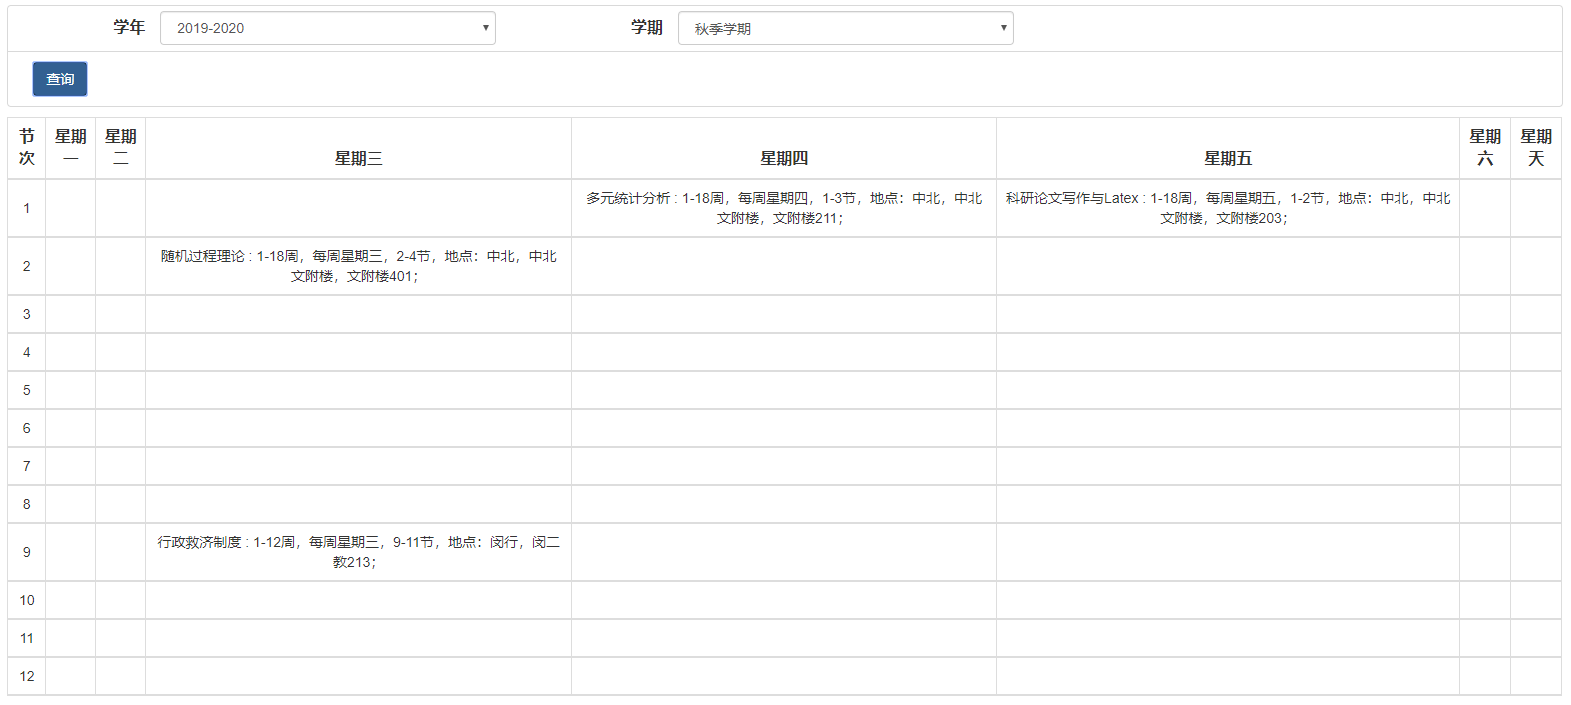
Task: Click the 科研论文写作与Latex course entry
Action: 1227,208
